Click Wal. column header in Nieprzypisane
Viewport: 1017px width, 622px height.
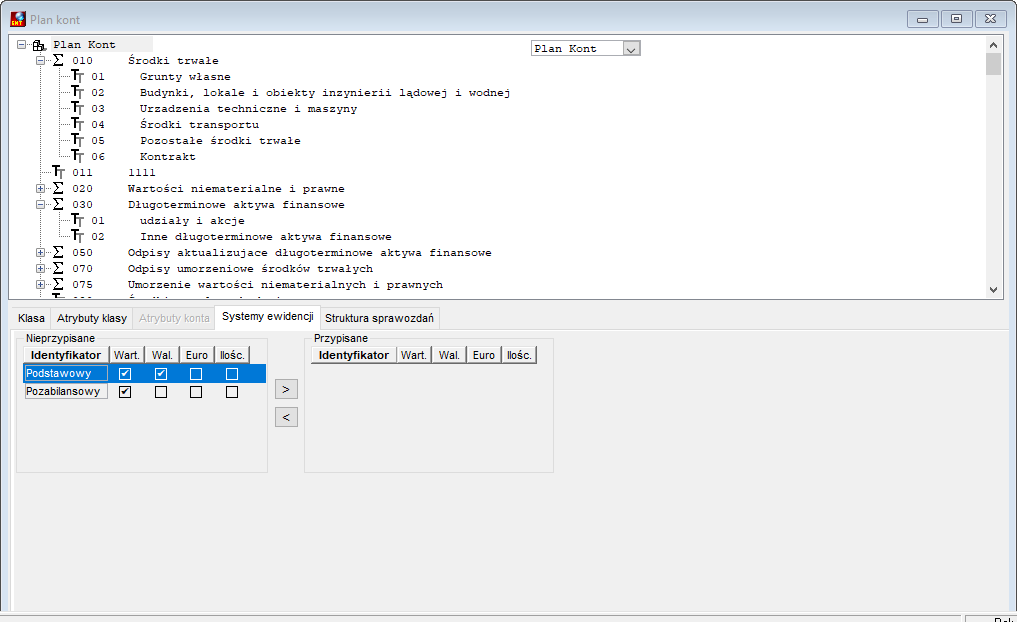(162, 355)
